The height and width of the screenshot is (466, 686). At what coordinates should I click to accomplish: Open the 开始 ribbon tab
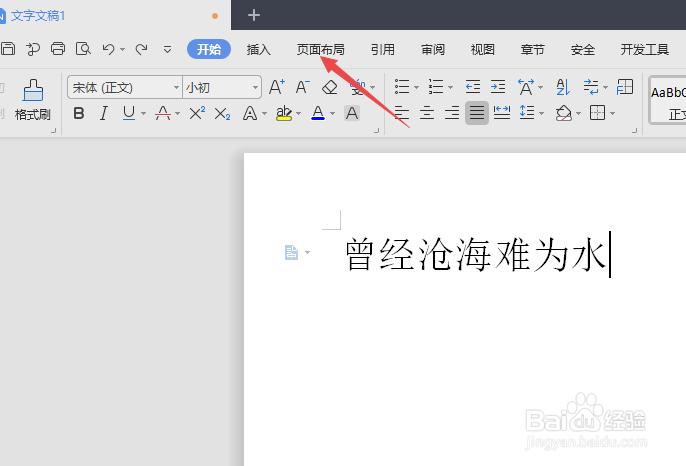pyautogui.click(x=209, y=49)
